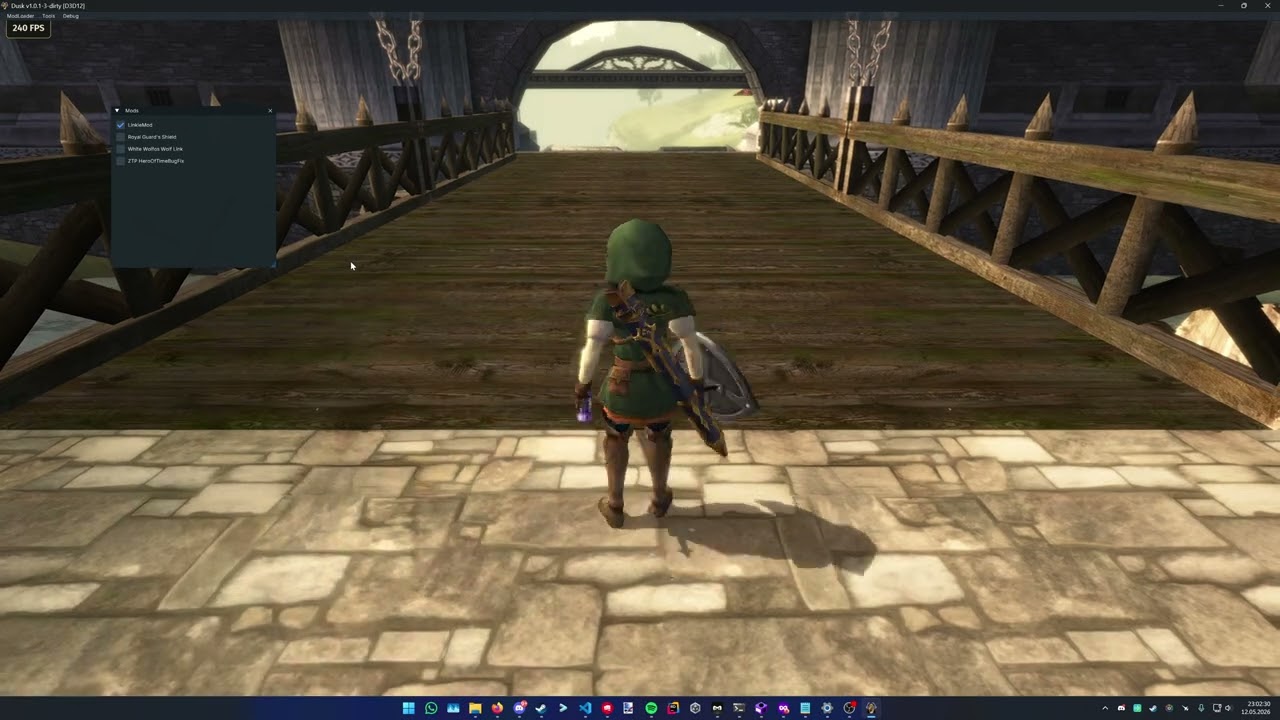This screenshot has width=1280, height=720.
Task: Open the Tools menu
Action: 48,16
